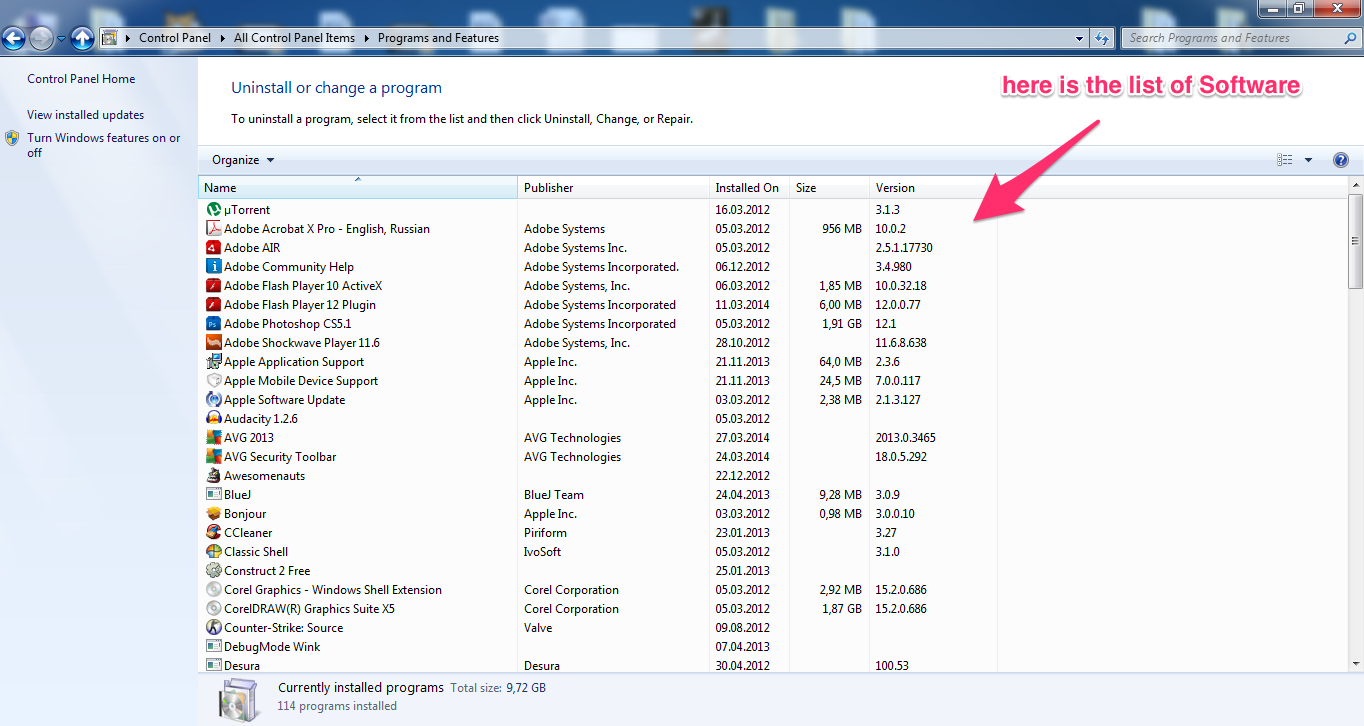Expand the view options dropdown arrow
The width and height of the screenshot is (1364, 726).
tap(1308, 160)
